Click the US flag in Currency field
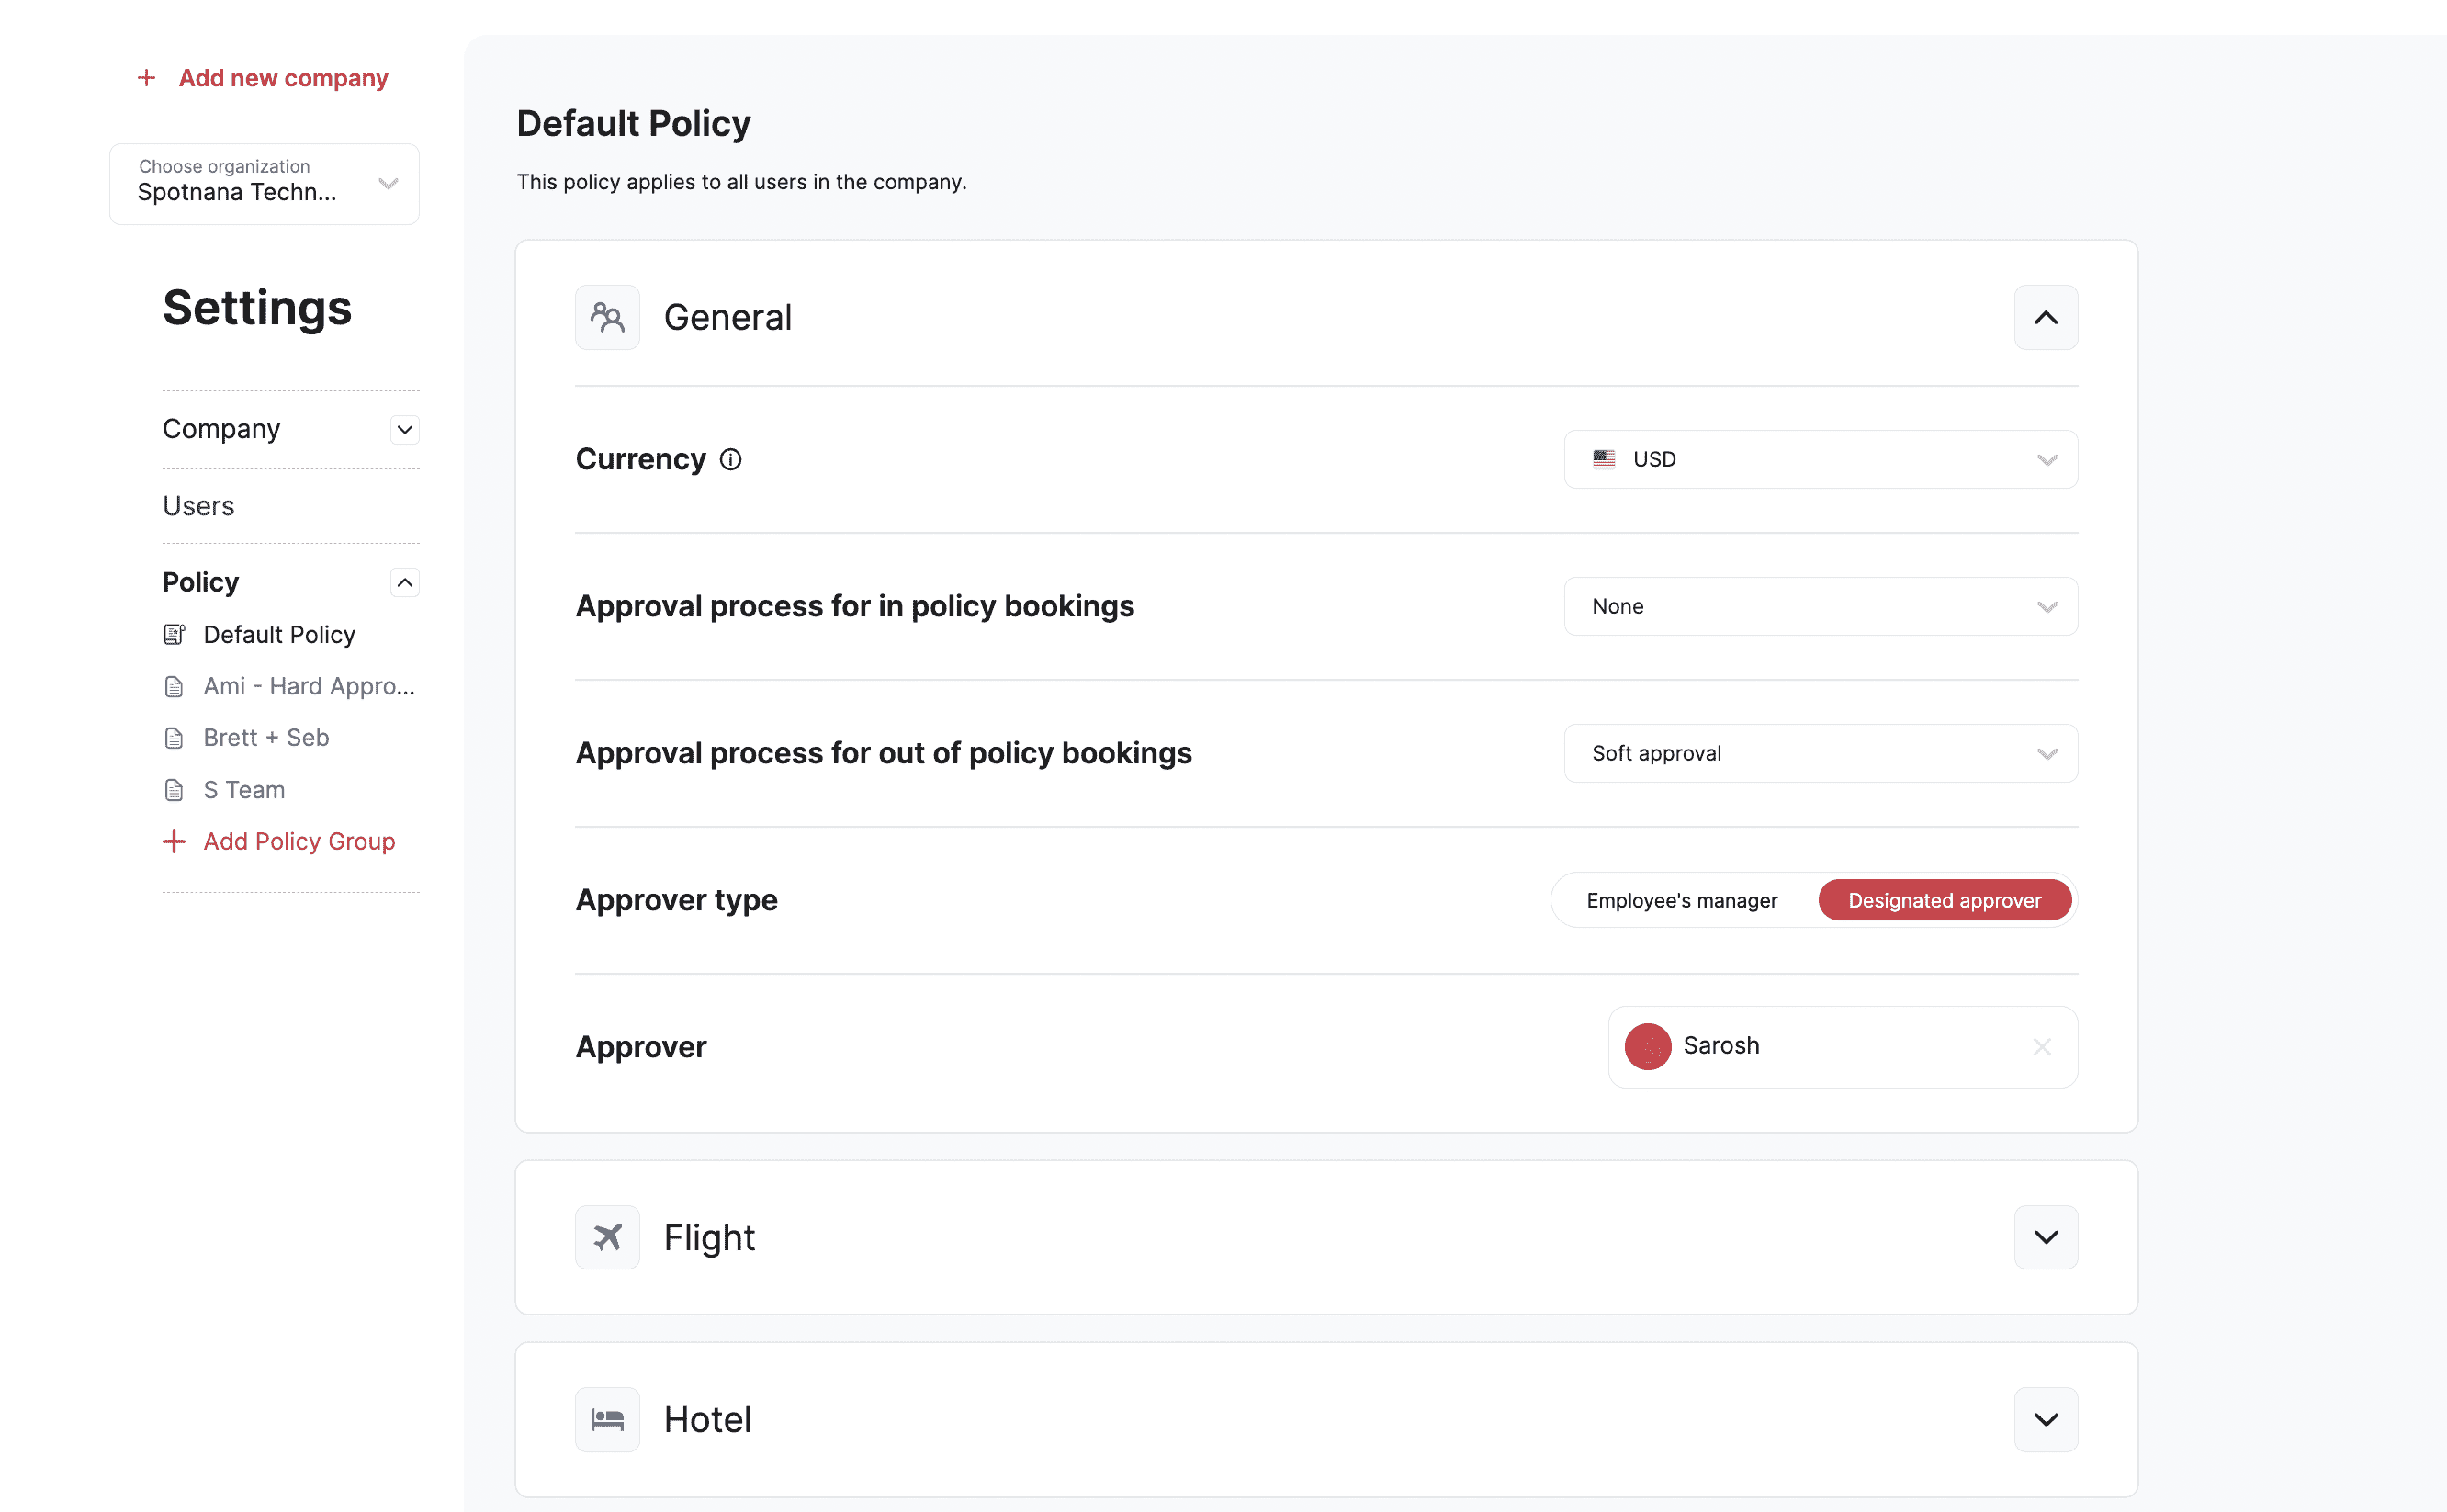2447x1512 pixels. coord(1604,459)
